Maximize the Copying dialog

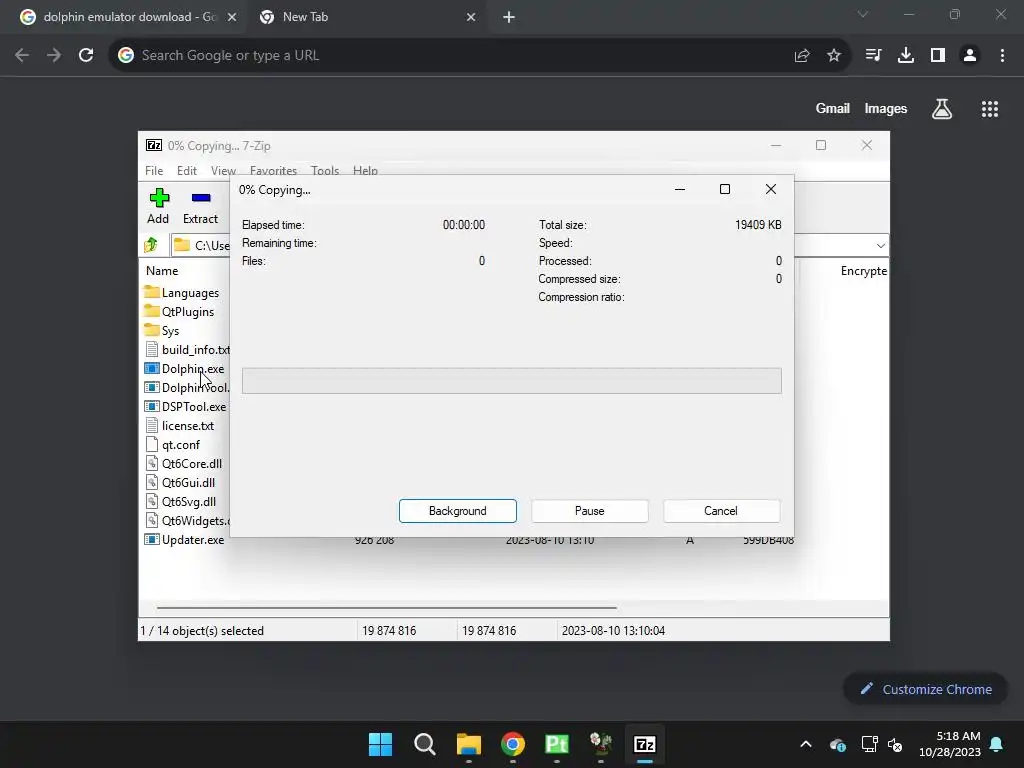tap(725, 189)
